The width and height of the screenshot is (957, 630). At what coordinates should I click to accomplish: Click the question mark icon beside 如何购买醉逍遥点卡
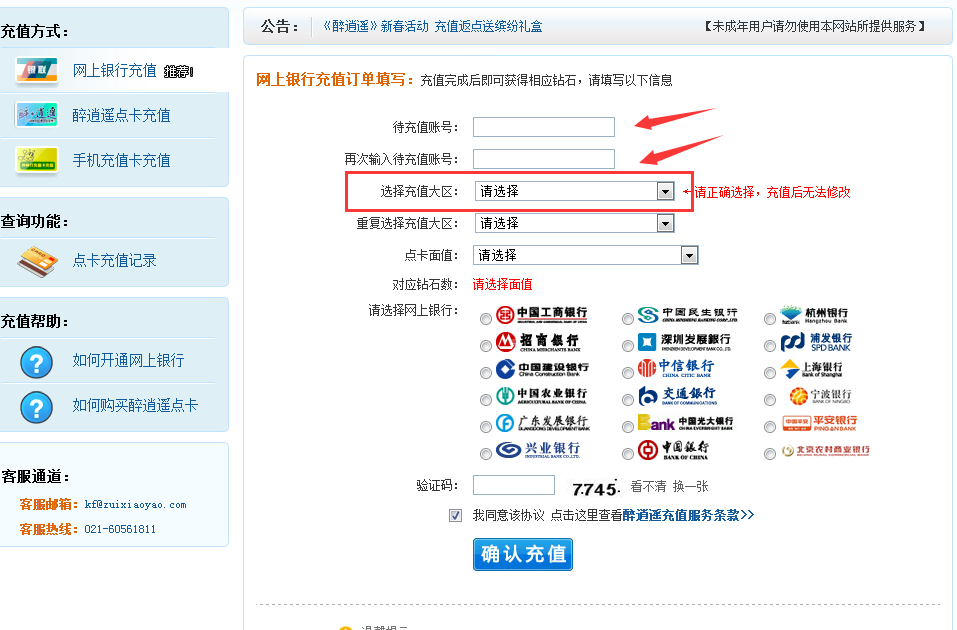pos(37,407)
